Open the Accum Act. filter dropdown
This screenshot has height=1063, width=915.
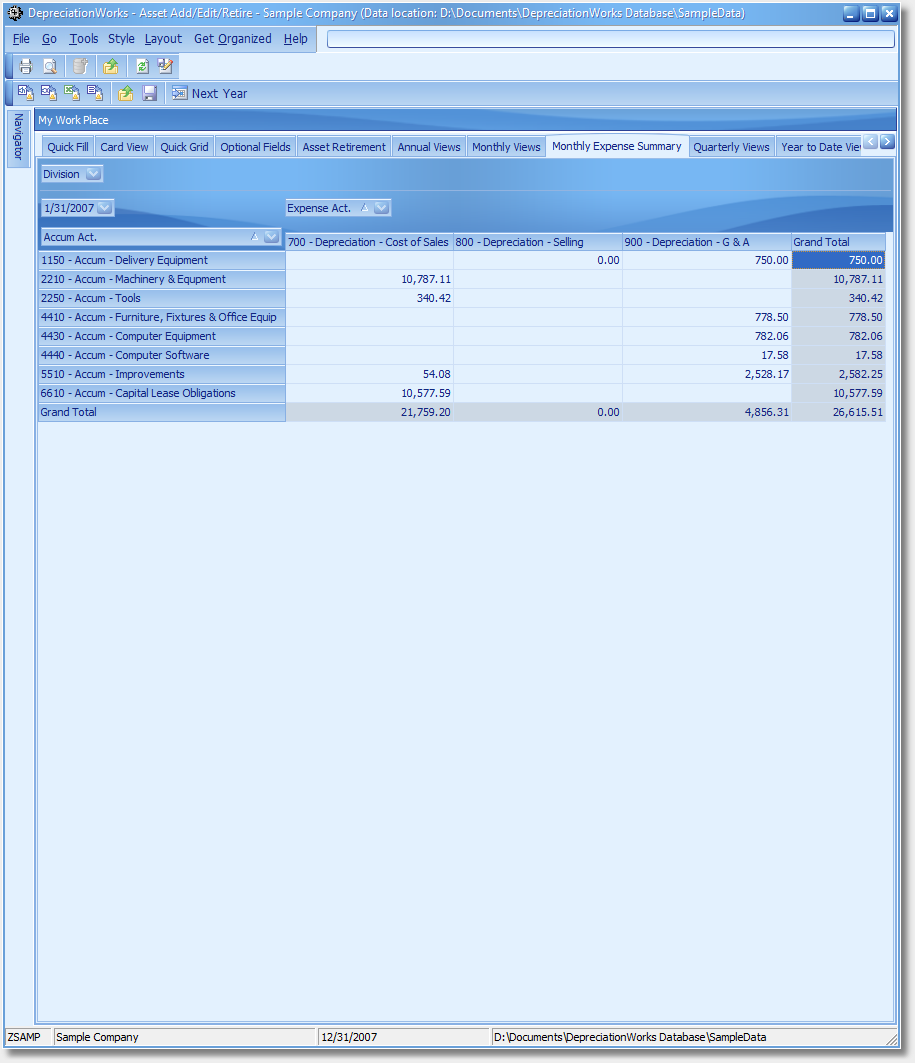click(x=271, y=237)
